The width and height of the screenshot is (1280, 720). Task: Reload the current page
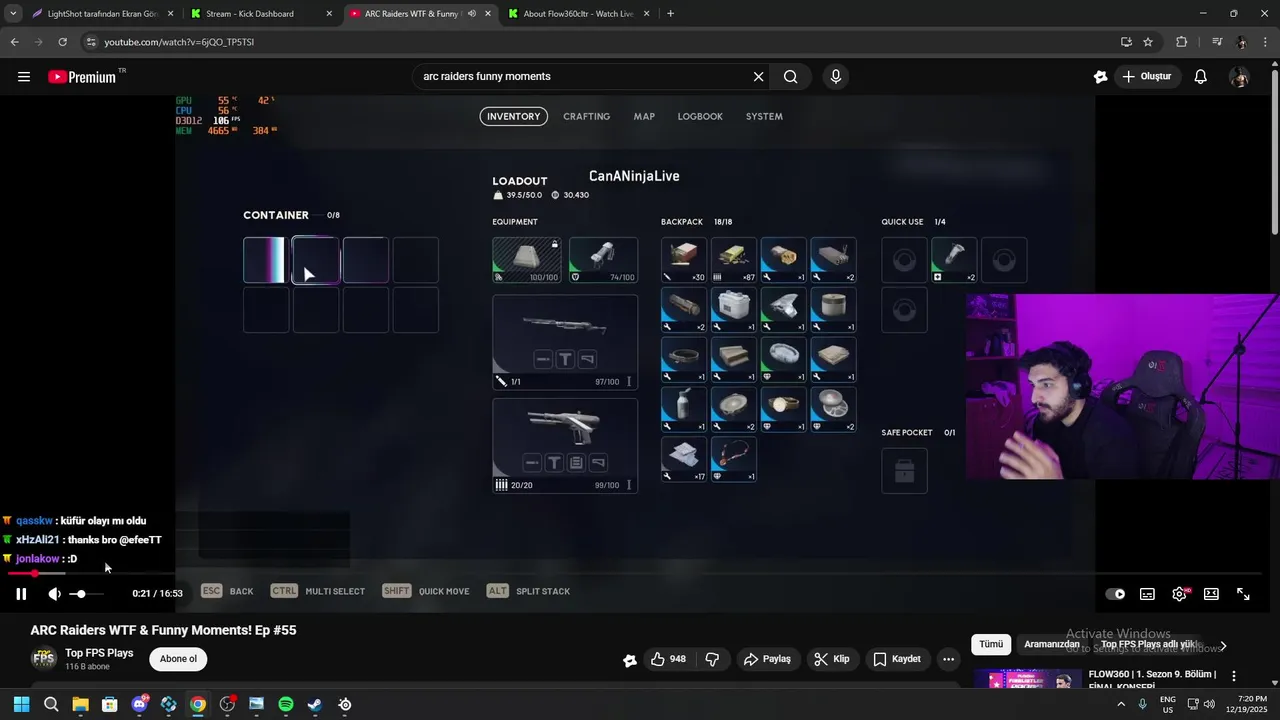(62, 42)
